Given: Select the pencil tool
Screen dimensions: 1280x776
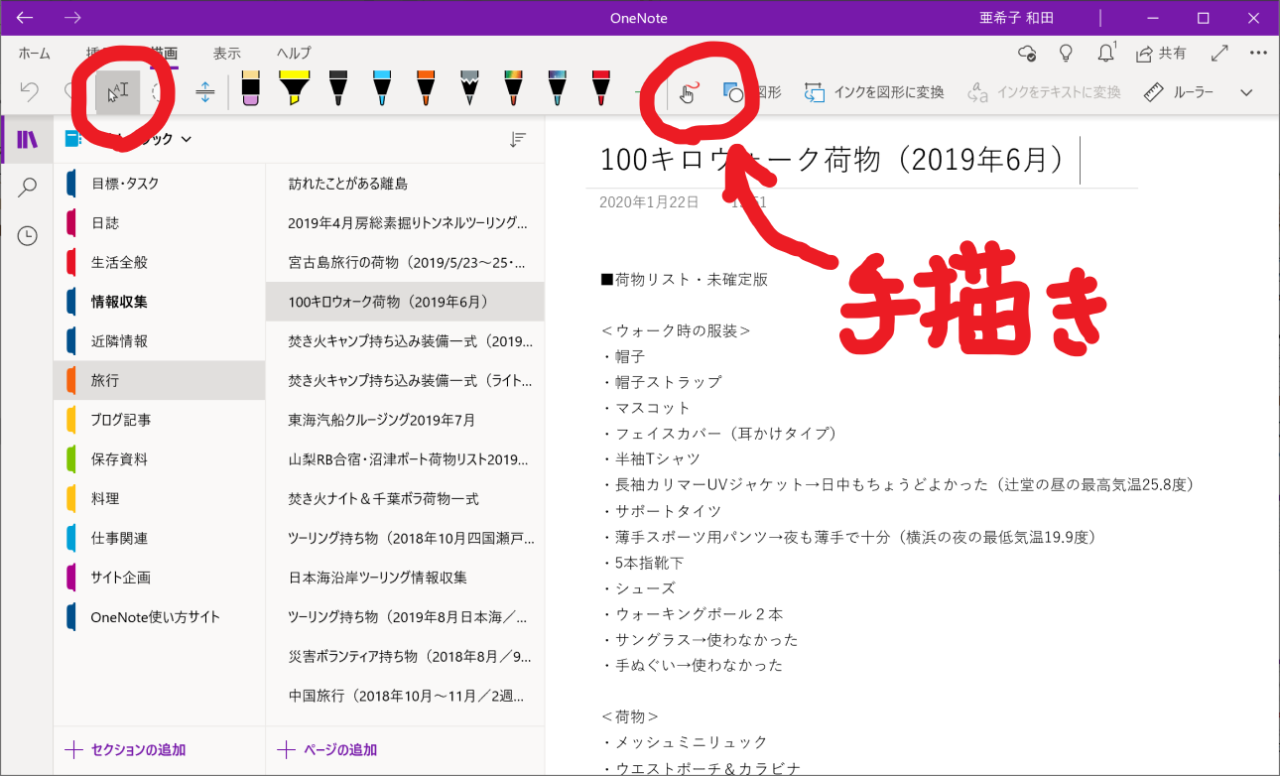Looking at the screenshot, I should coord(469,88).
